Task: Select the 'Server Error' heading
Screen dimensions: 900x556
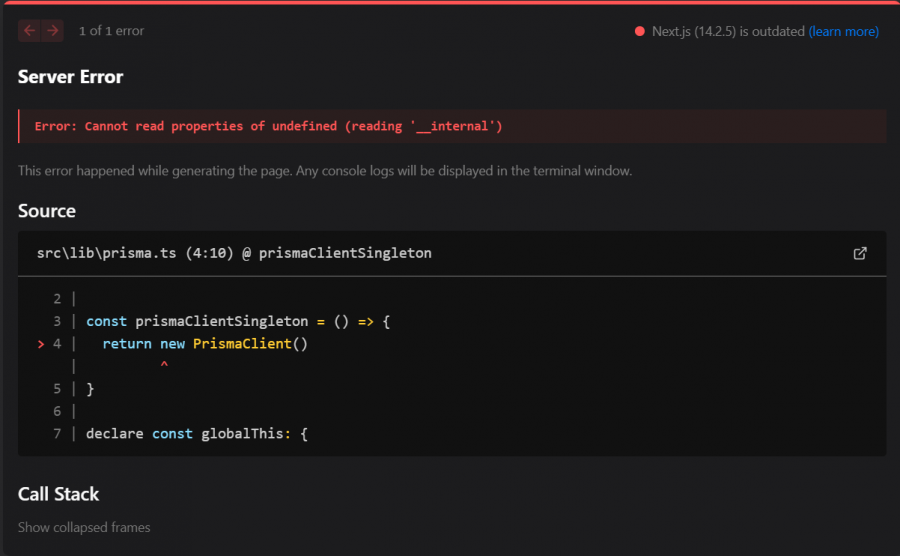Action: click(x=70, y=77)
